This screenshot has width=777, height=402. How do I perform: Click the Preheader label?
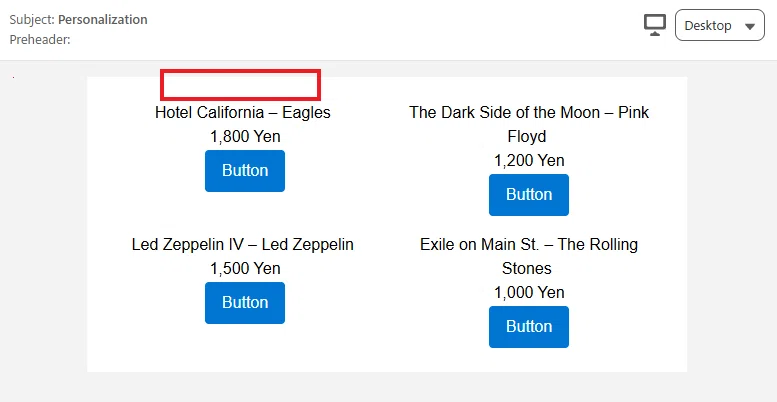(x=40, y=40)
